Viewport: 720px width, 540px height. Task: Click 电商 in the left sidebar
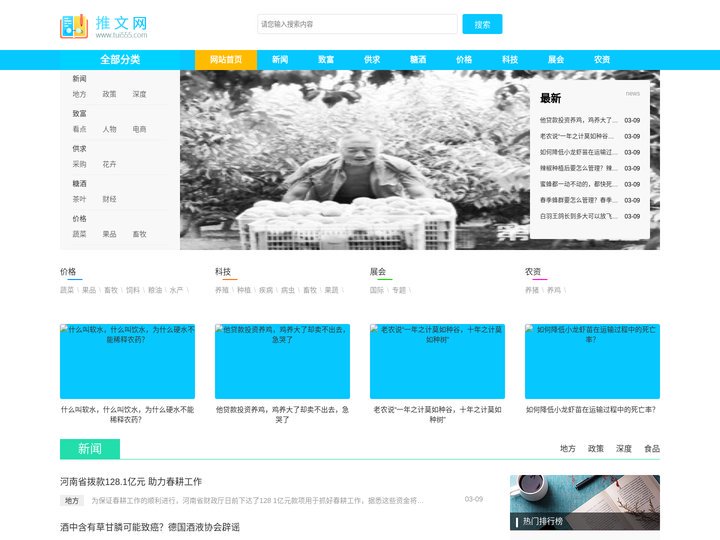(140, 129)
